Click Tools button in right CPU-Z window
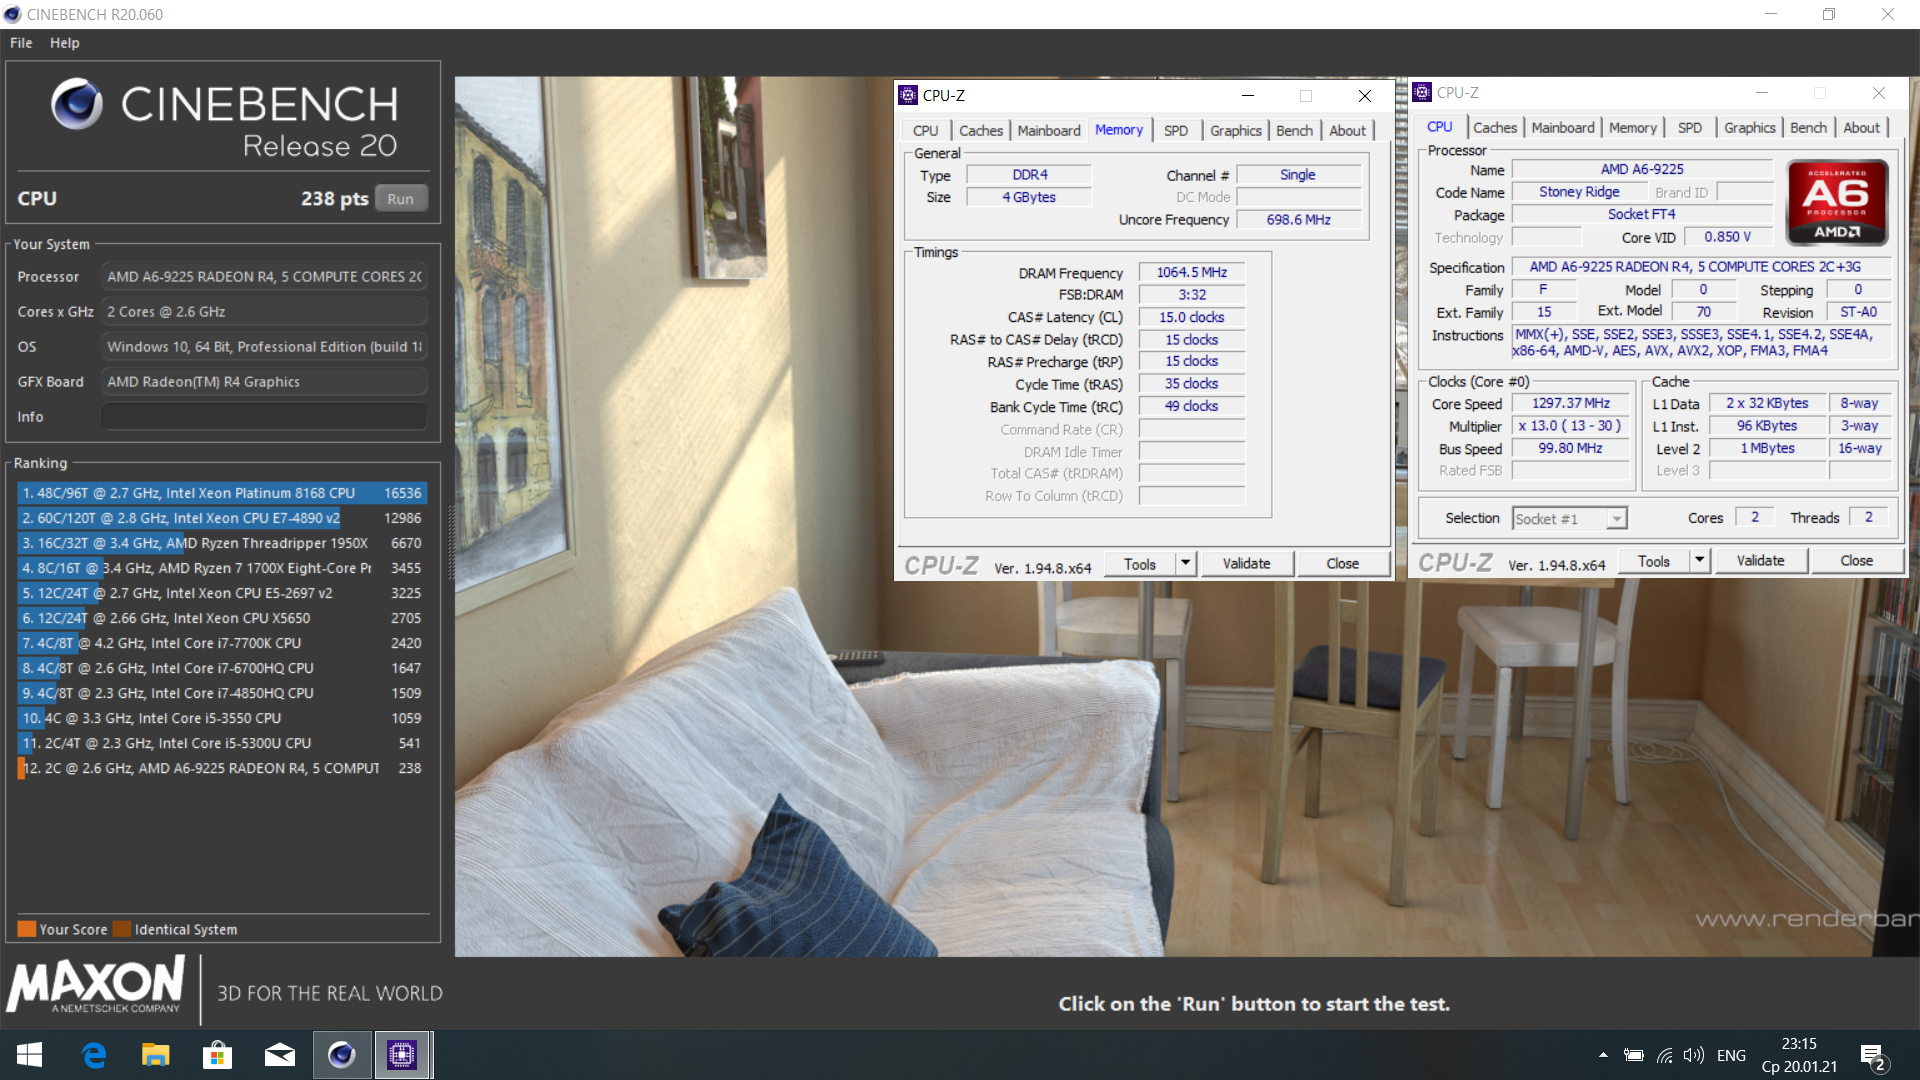Viewport: 1920px width, 1080px height. click(1654, 561)
